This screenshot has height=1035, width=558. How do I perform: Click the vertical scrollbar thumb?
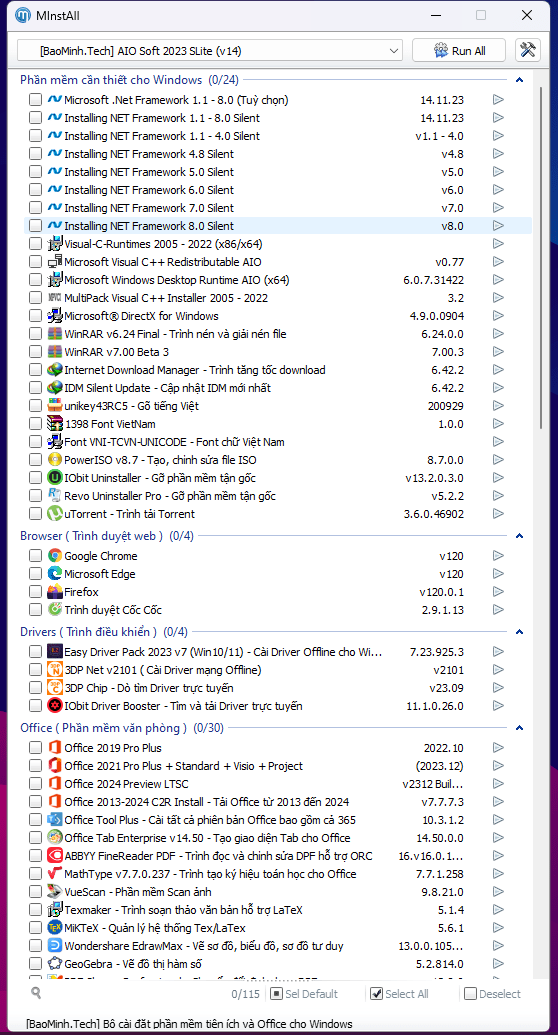coord(543,257)
